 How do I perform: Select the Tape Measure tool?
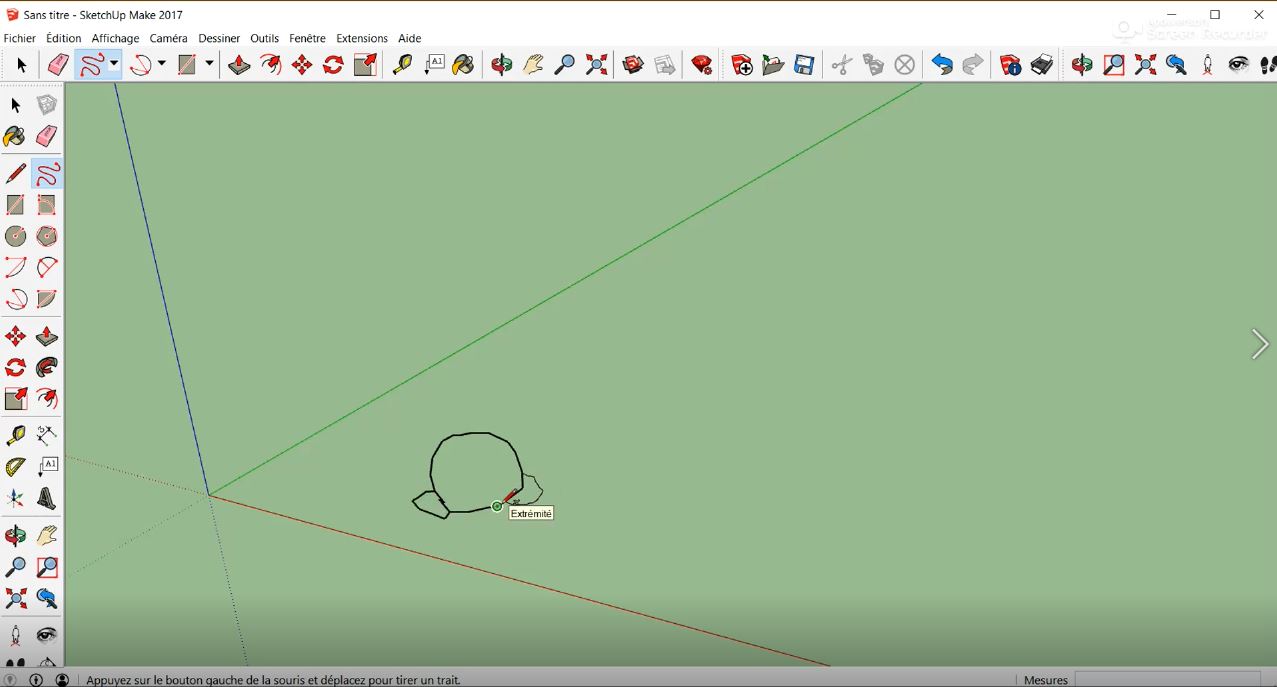click(401, 64)
